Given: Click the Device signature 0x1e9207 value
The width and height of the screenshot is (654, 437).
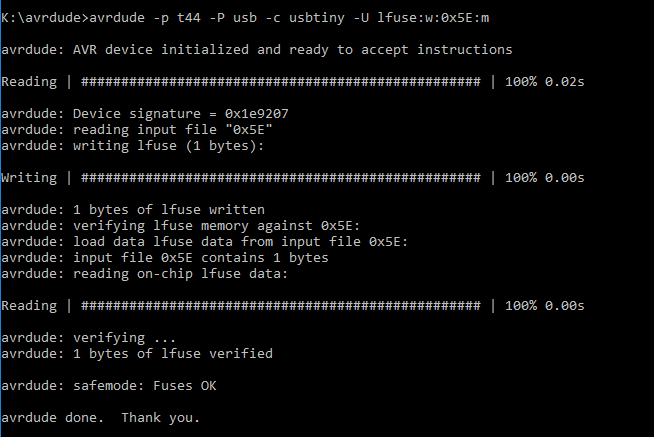Looking at the screenshot, I should pos(257,113).
